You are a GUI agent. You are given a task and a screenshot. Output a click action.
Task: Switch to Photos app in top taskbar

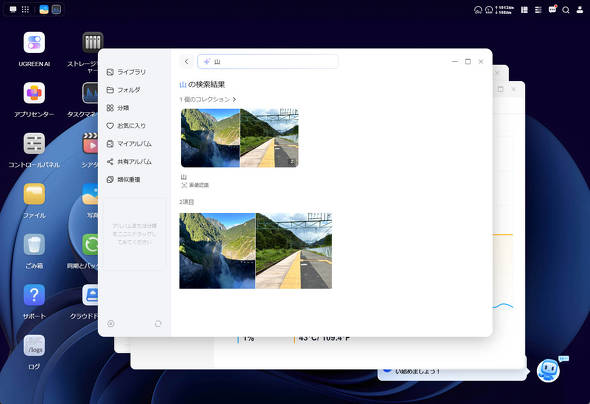point(44,9)
